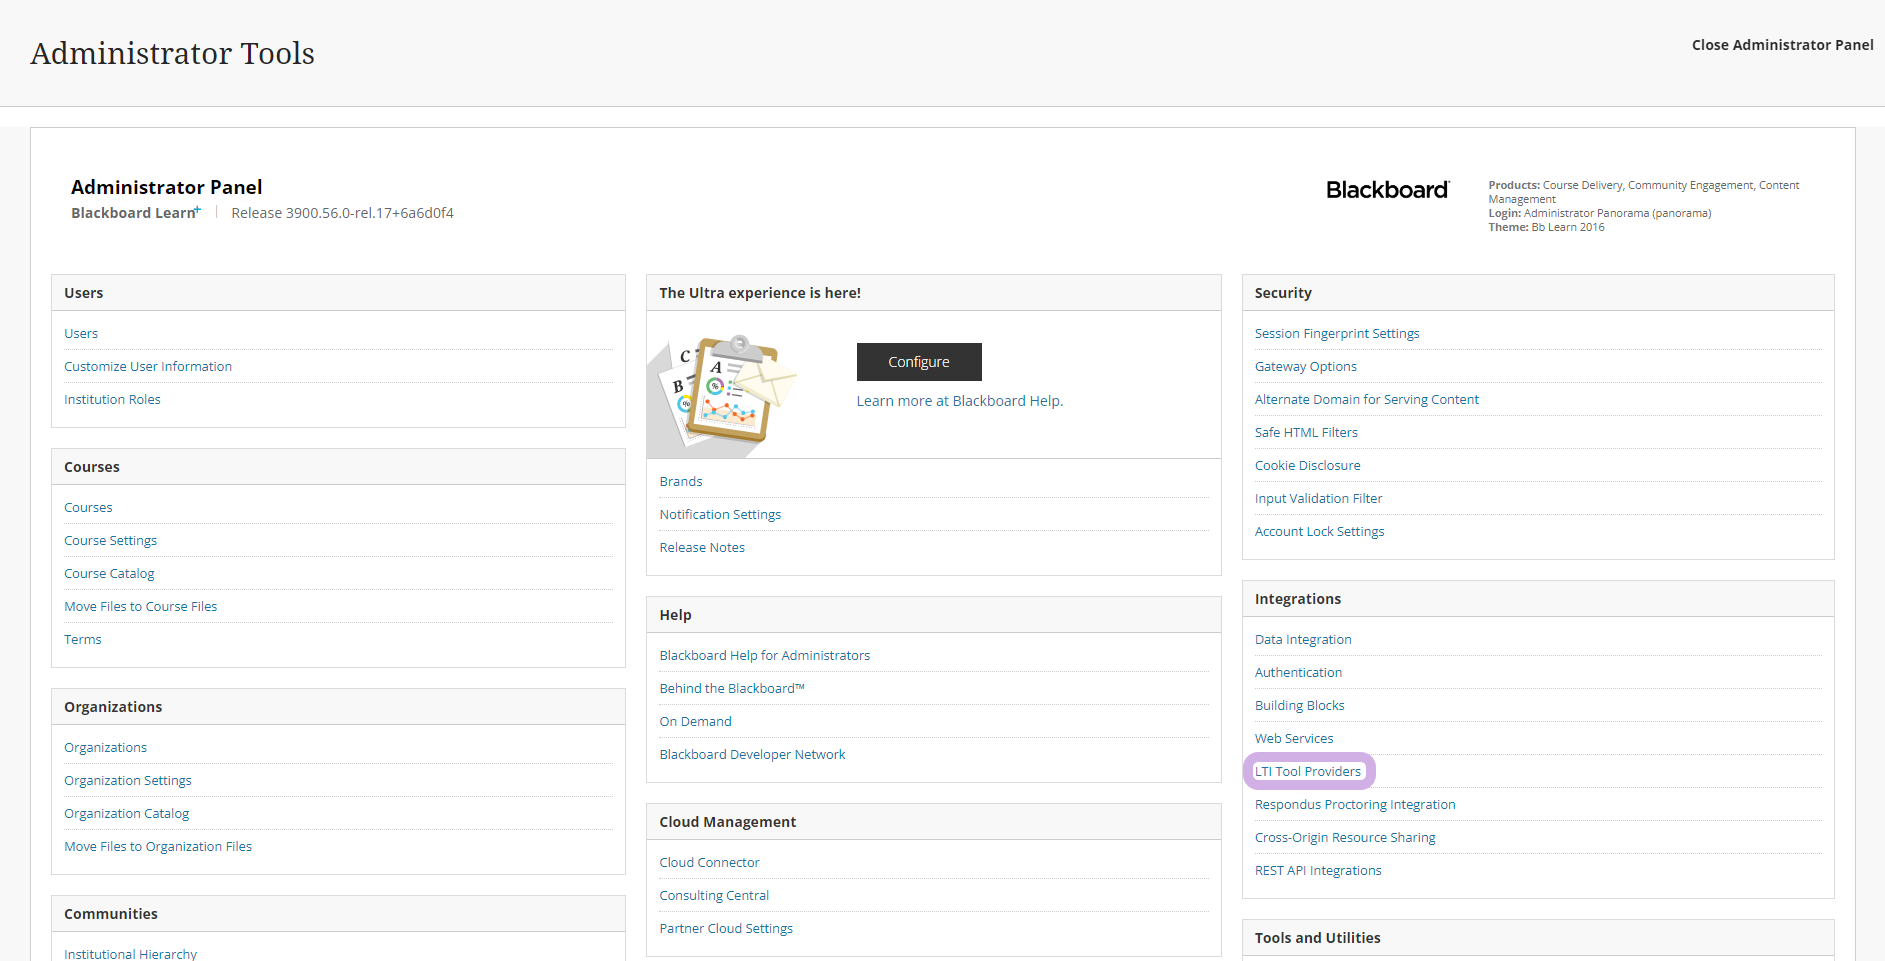
Task: Open Blackboard Developer Network link
Action: coord(752,755)
